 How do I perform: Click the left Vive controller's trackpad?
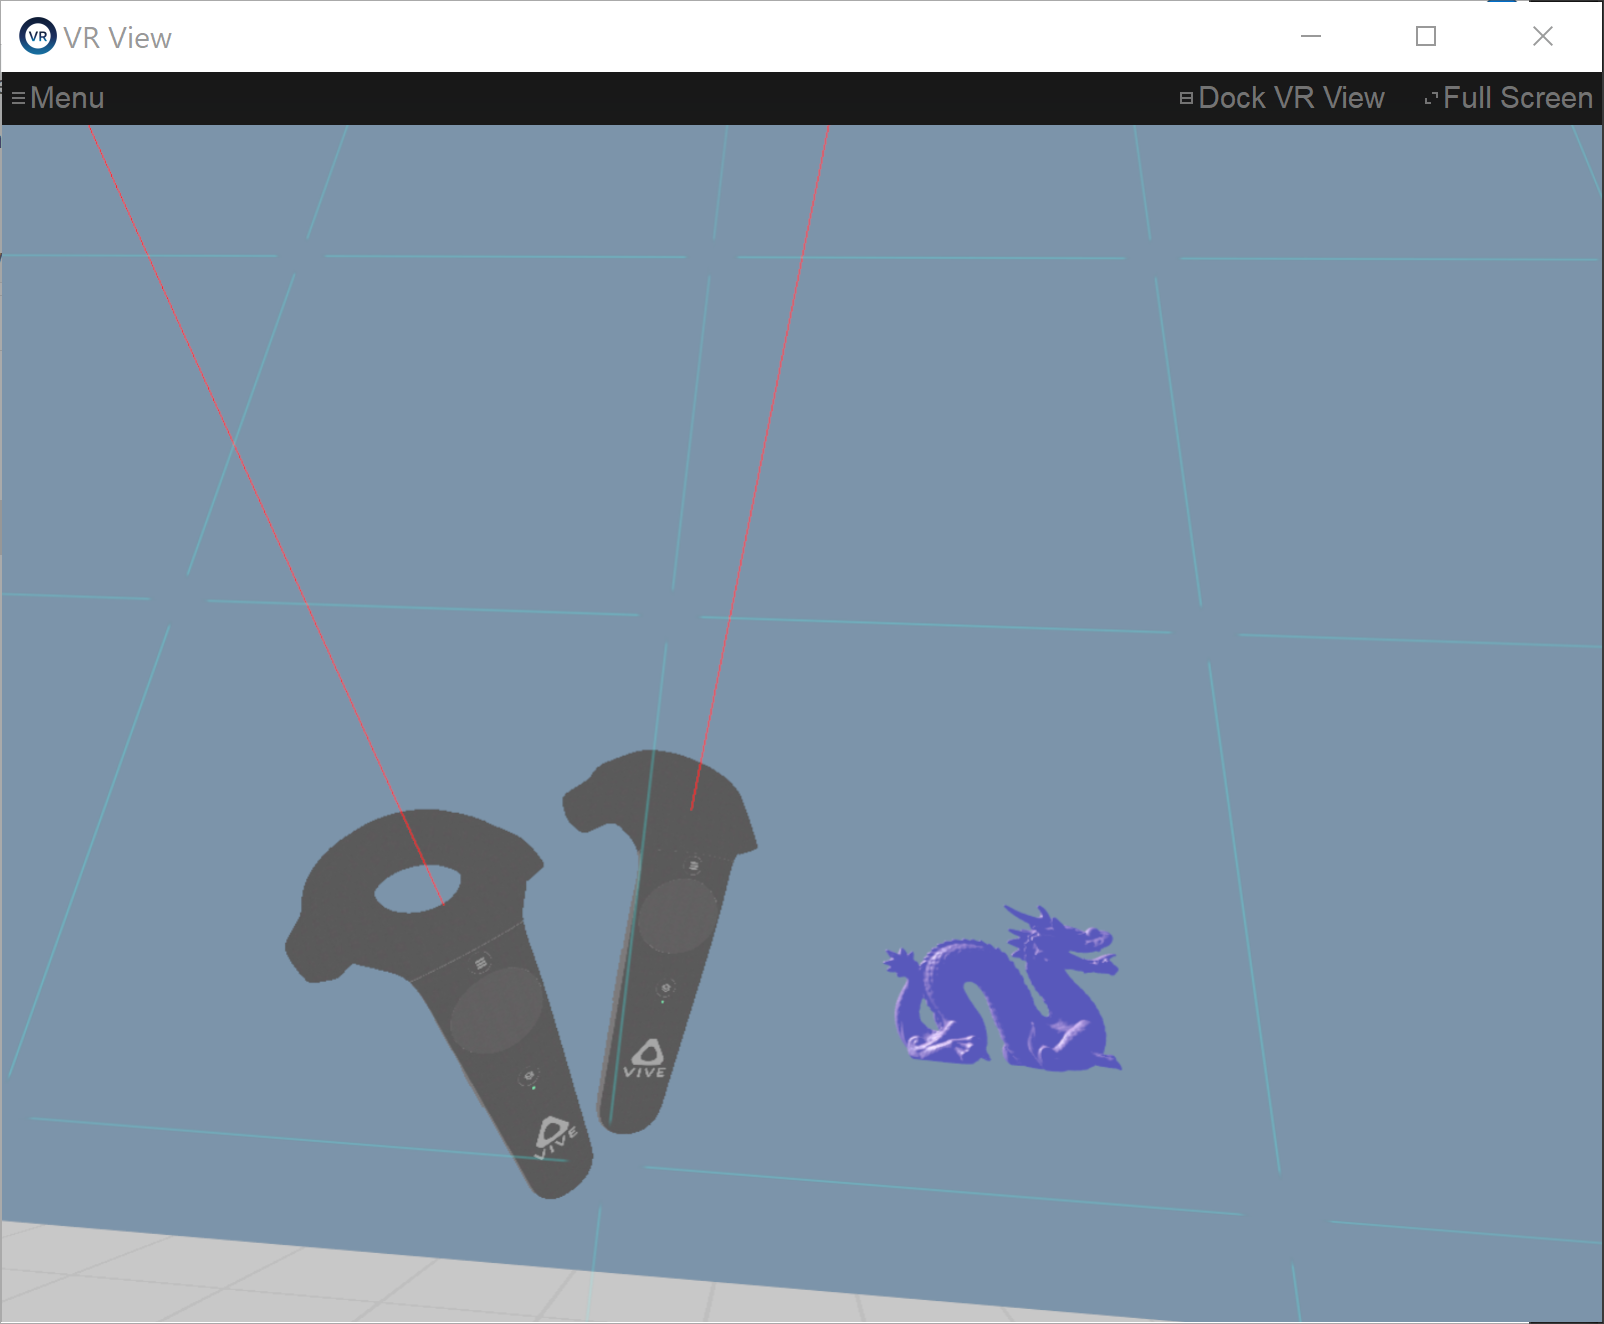[495, 1010]
